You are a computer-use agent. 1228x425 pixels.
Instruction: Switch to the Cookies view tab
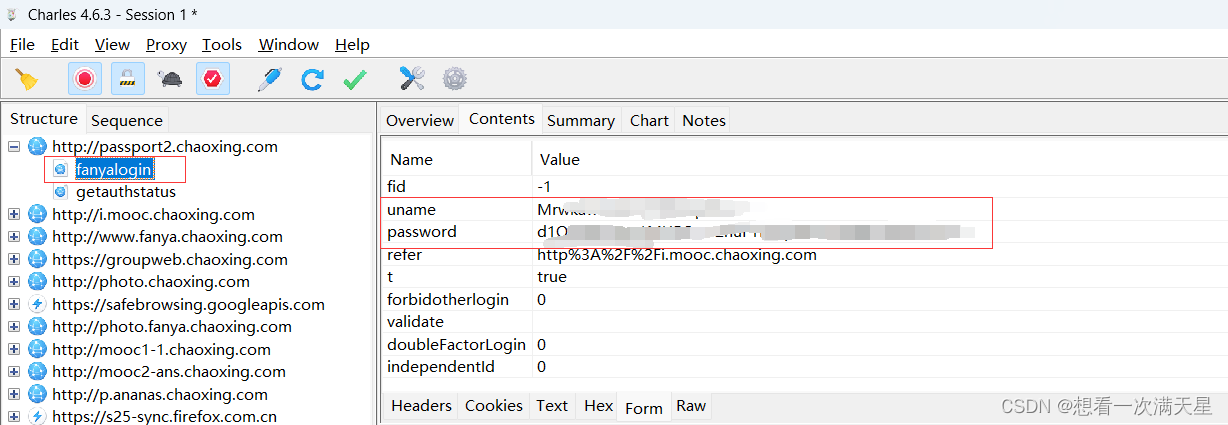click(494, 406)
